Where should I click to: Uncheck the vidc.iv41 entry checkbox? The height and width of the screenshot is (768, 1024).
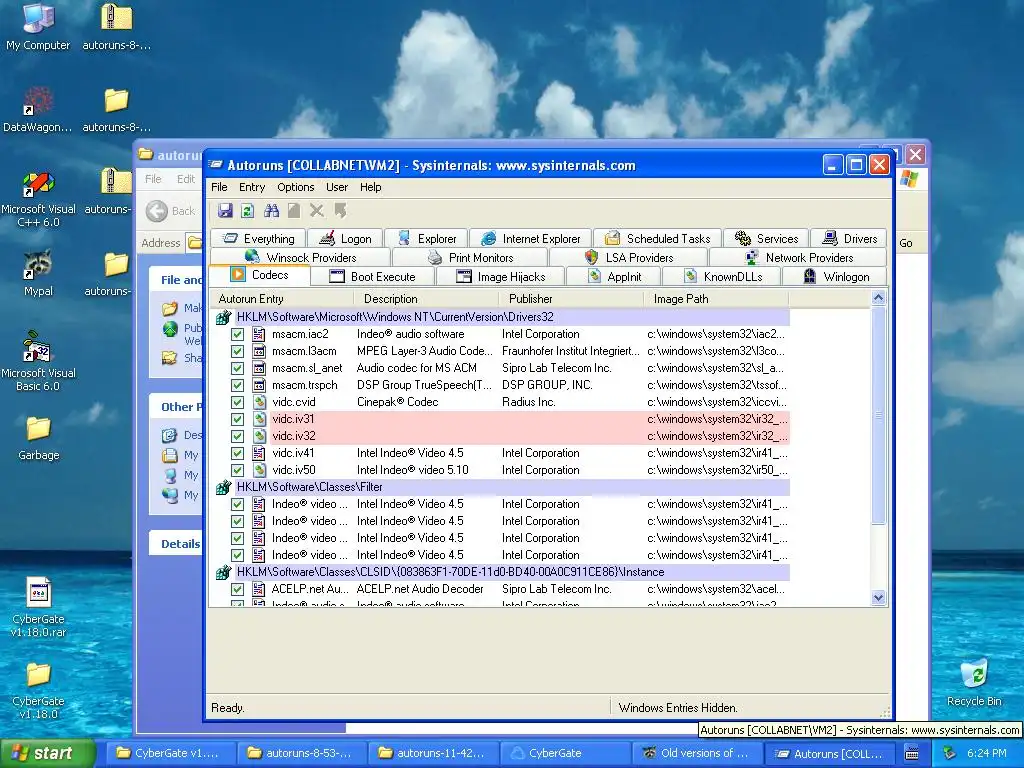(238, 453)
